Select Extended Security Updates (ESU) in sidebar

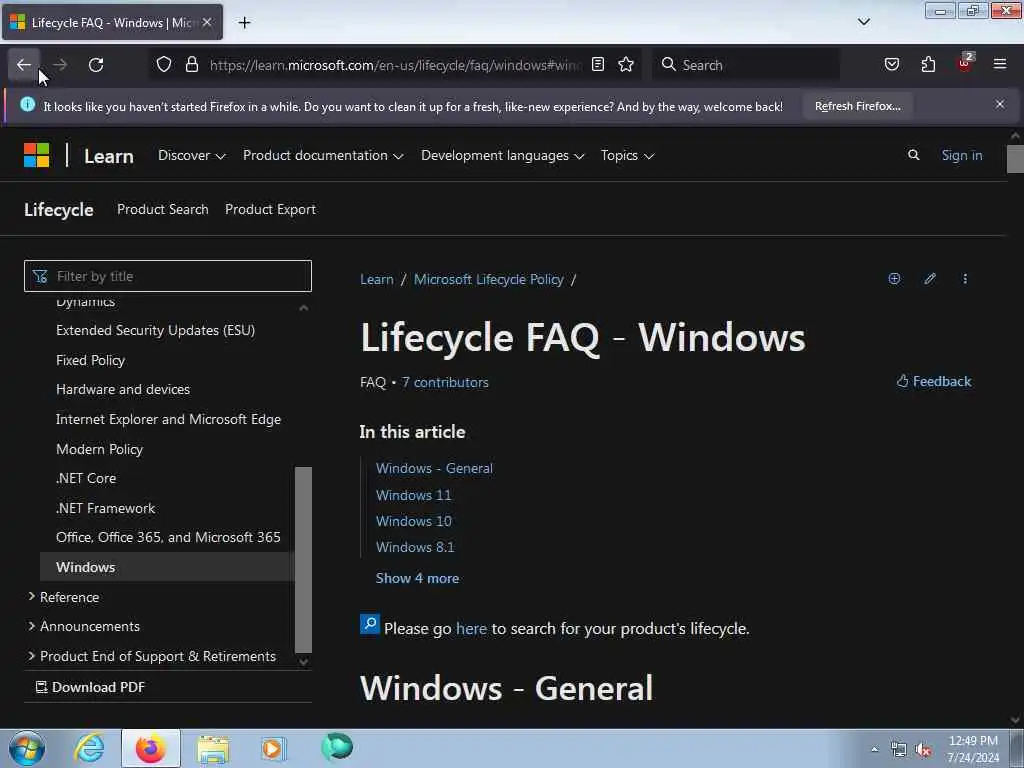[155, 330]
